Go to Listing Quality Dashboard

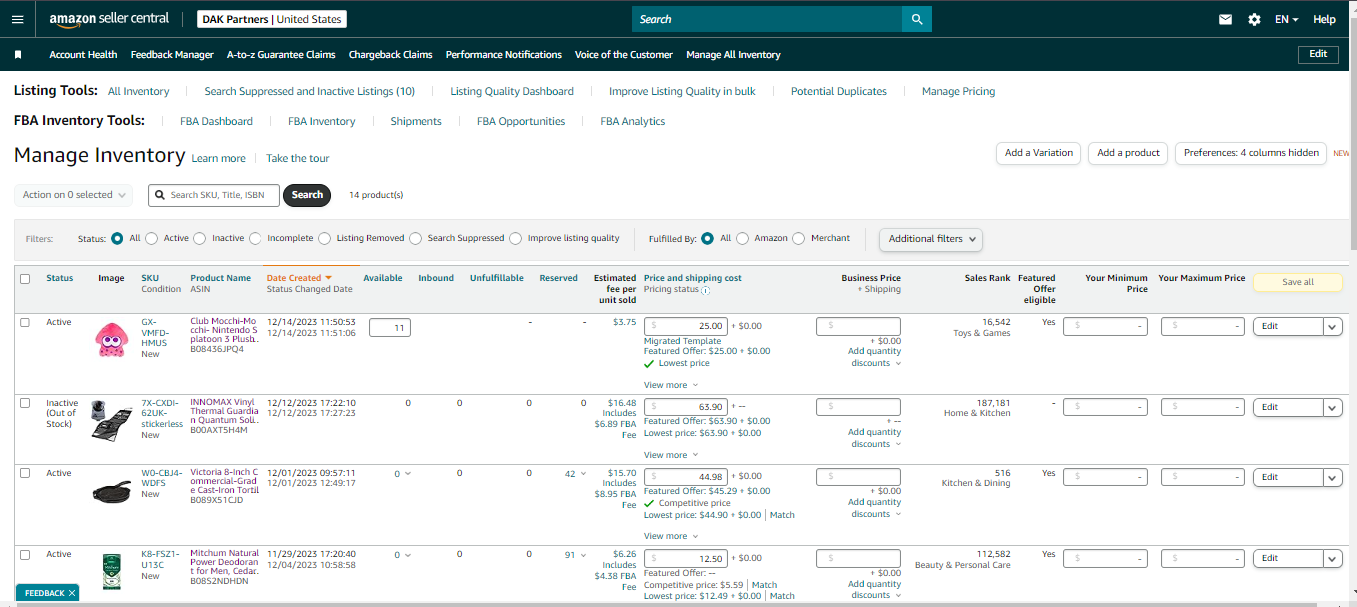(512, 91)
